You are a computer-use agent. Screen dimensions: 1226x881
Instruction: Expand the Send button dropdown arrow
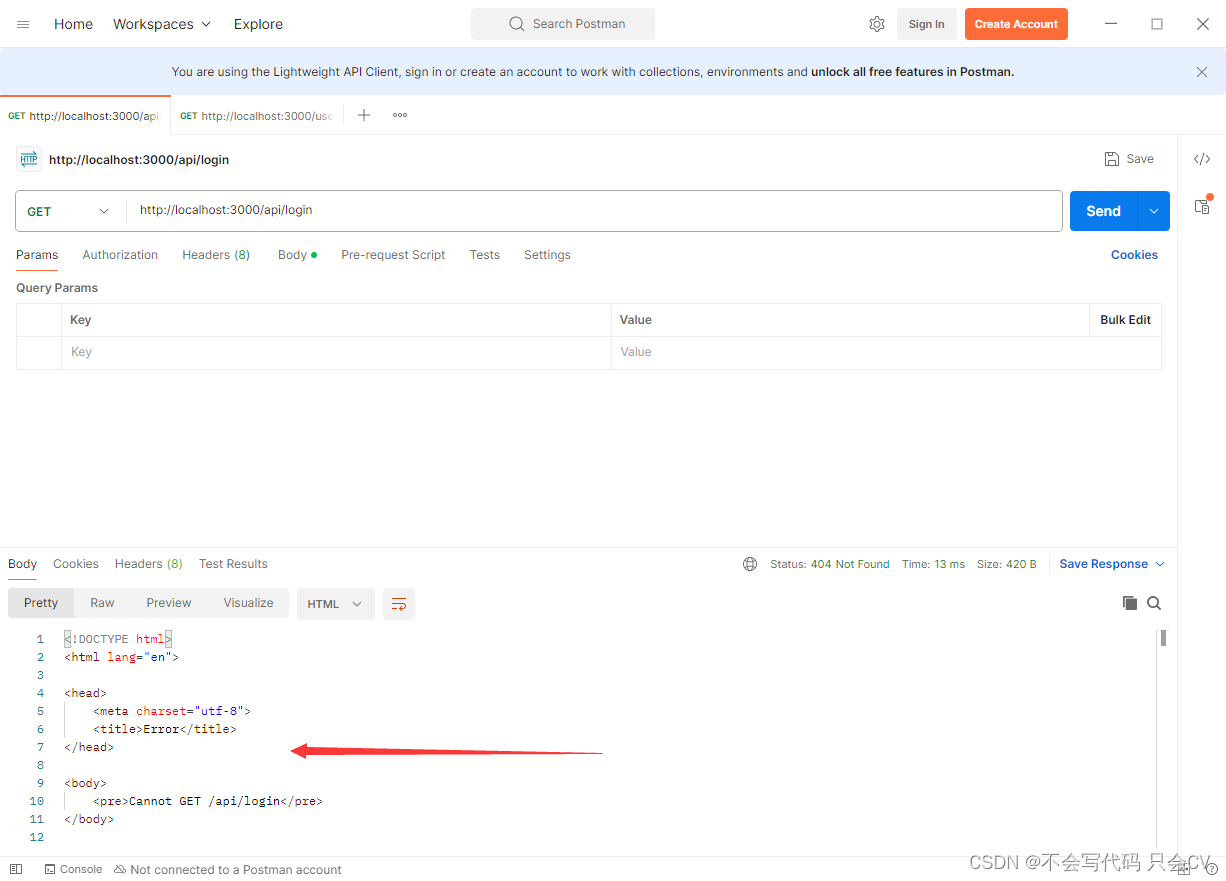coord(1154,211)
